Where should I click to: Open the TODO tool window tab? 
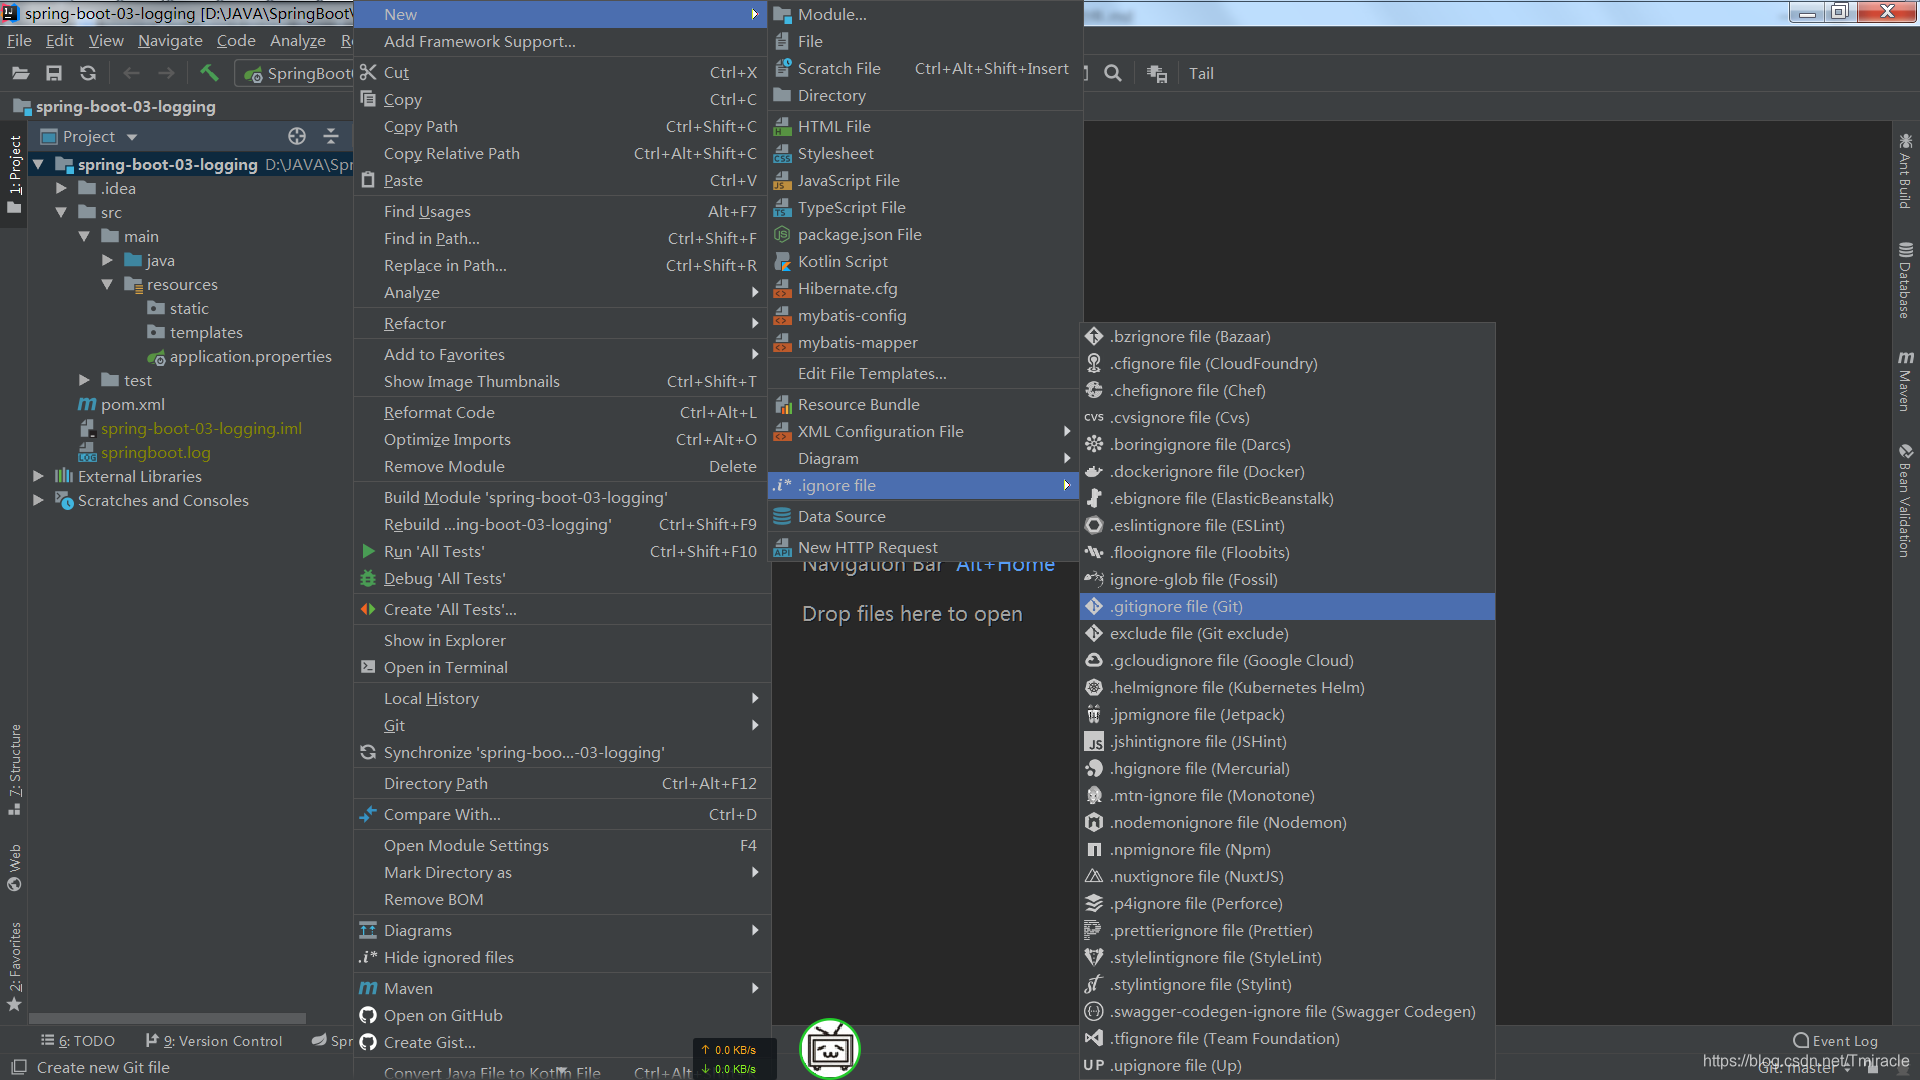[x=80, y=1041]
